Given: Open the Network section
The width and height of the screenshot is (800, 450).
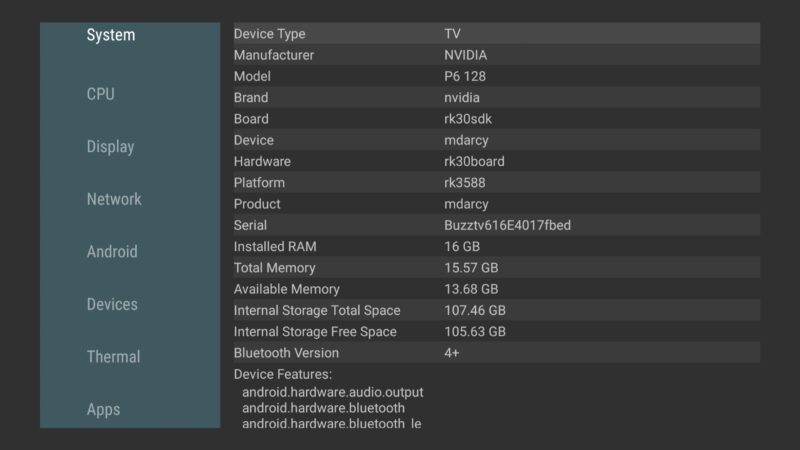Looking at the screenshot, I should tap(114, 199).
